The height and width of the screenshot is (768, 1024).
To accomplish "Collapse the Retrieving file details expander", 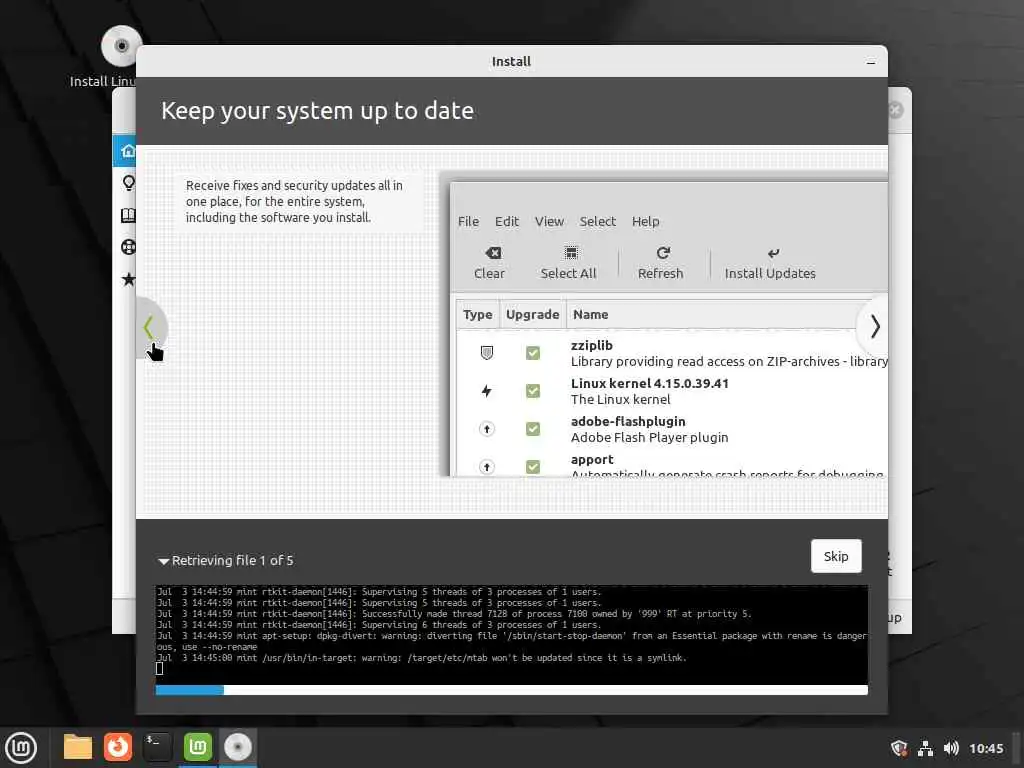I will [x=163, y=561].
